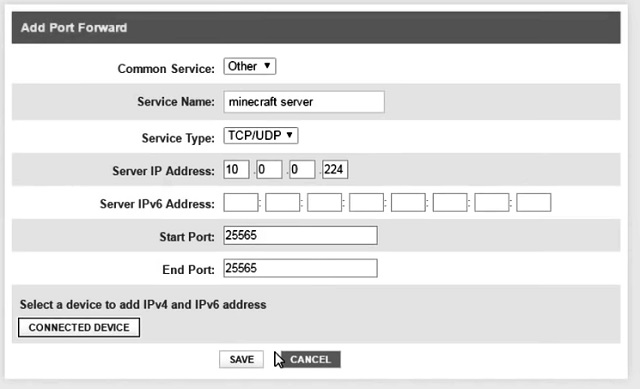Screen dimensions: 640x389
Task: Click the sixth Server IPv6 Address field
Action: (x=450, y=202)
